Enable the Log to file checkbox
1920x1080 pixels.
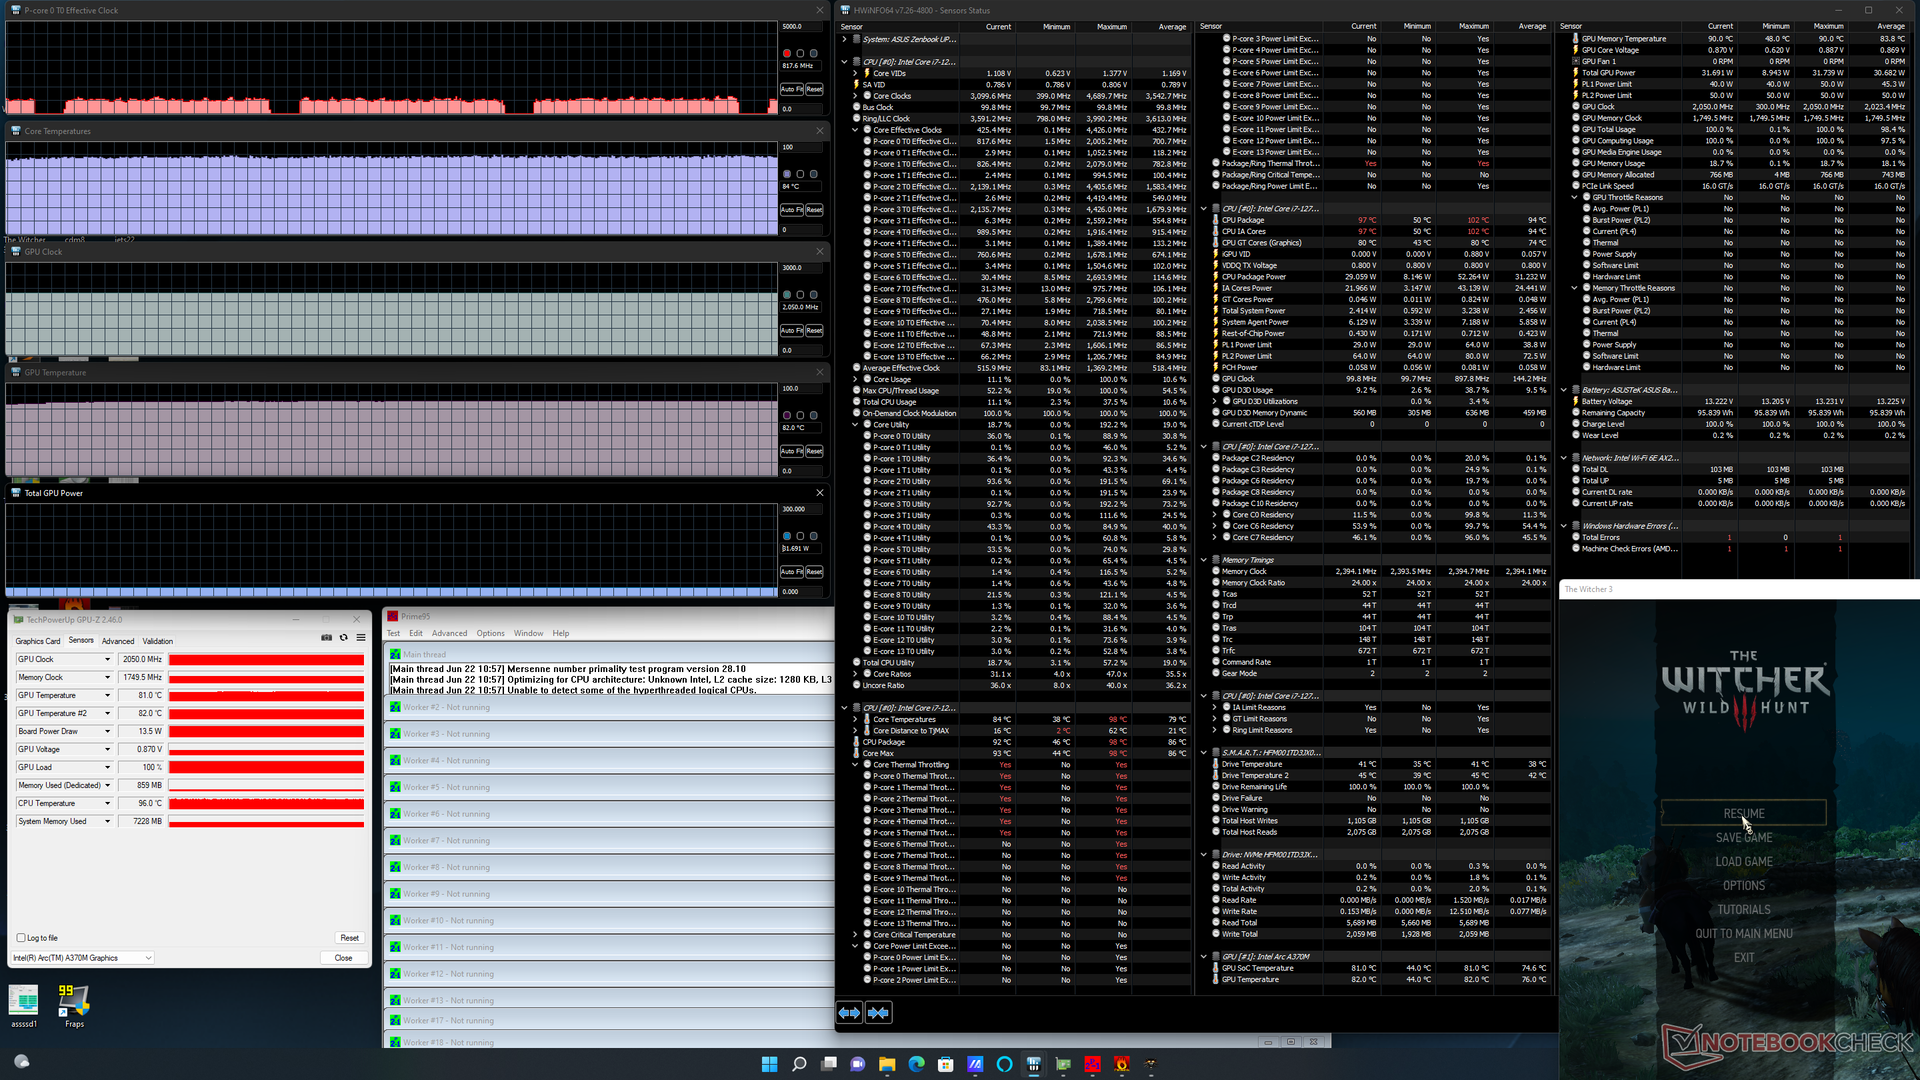[21, 938]
